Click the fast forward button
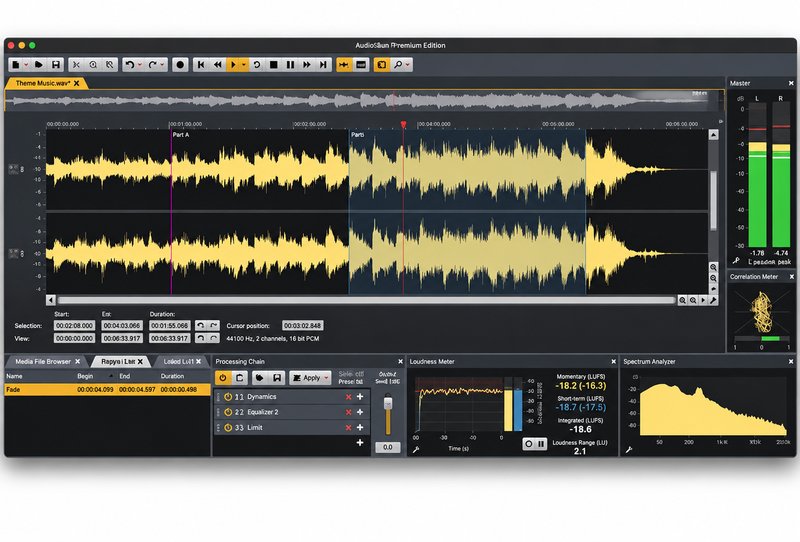Image resolution: width=800 pixels, height=542 pixels. (x=307, y=65)
